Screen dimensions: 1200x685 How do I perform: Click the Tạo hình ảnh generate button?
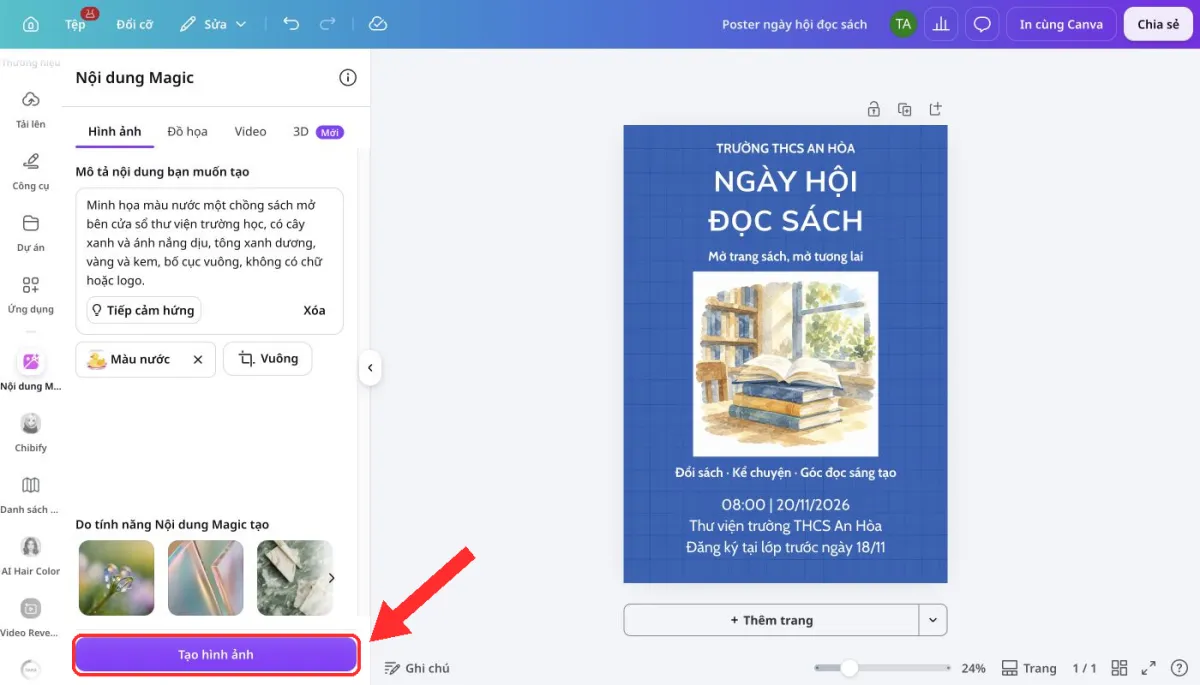coord(216,655)
